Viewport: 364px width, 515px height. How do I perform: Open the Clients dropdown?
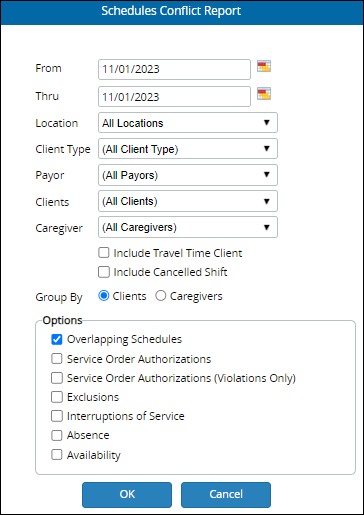click(188, 201)
